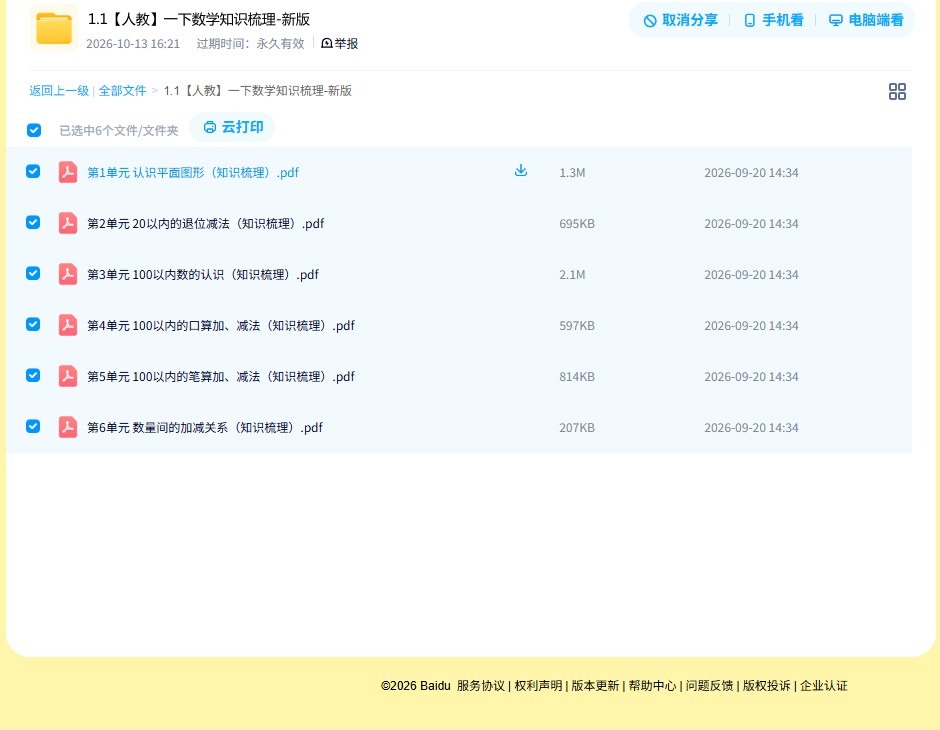Report the share via 举报
Screen dimensions: 940x730
click(x=339, y=43)
